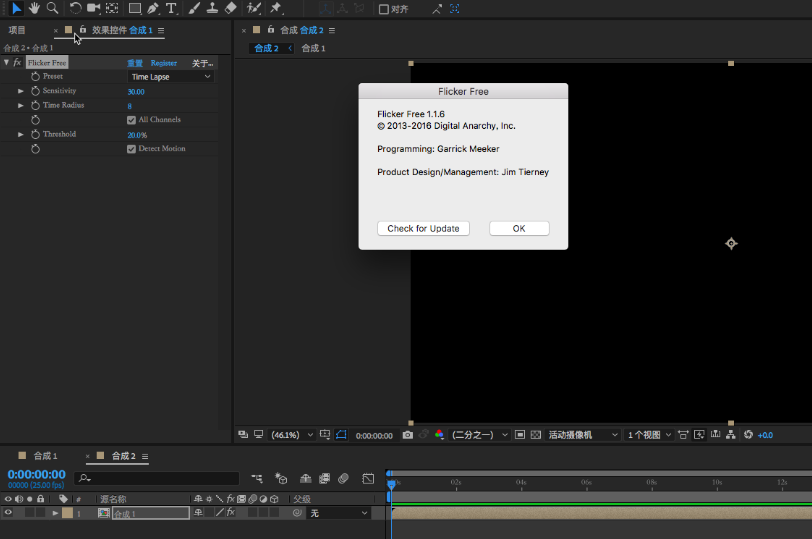This screenshot has height=539, width=812.
Task: Select the Roto Brush tool
Action: coord(254,8)
